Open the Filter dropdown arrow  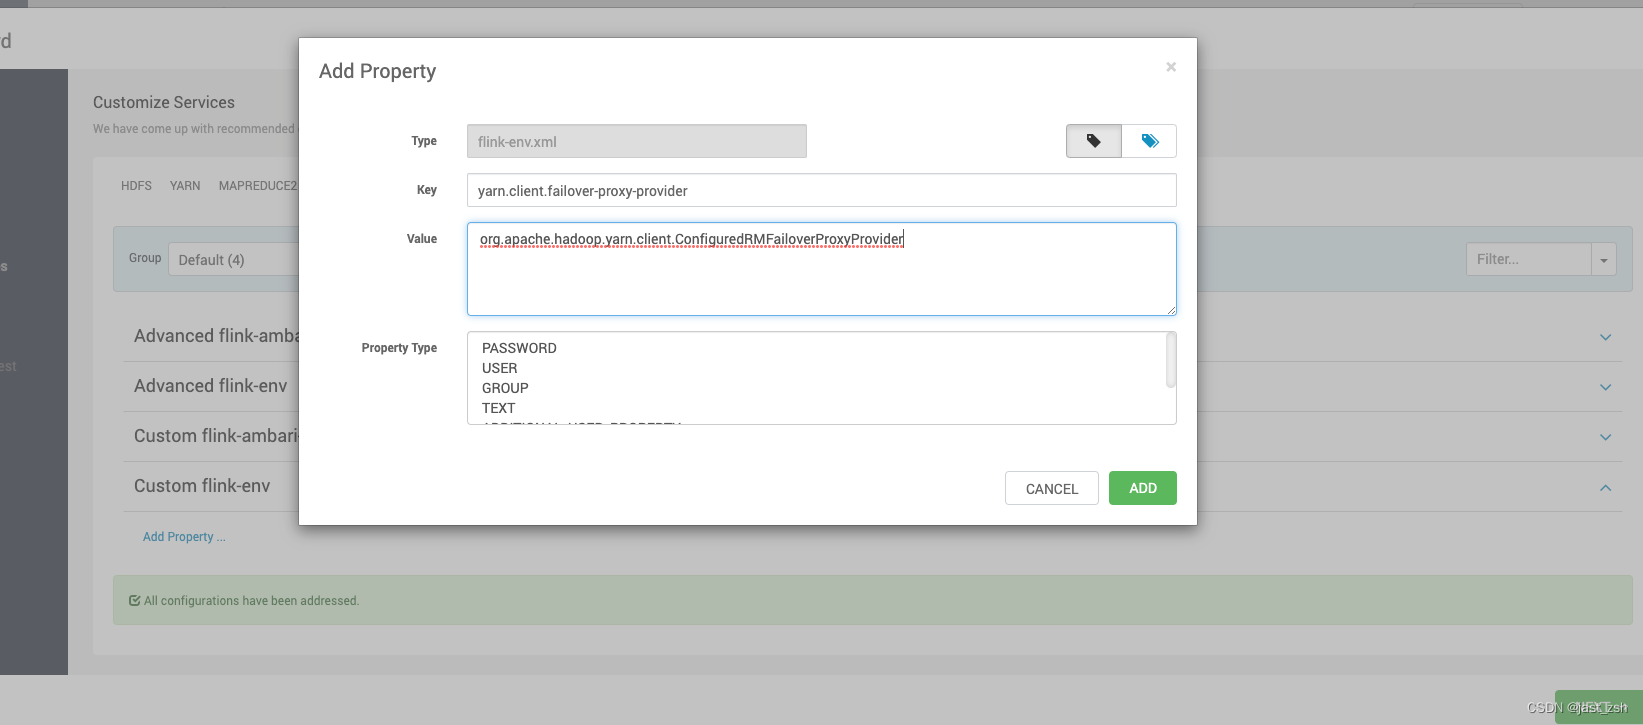click(1604, 259)
